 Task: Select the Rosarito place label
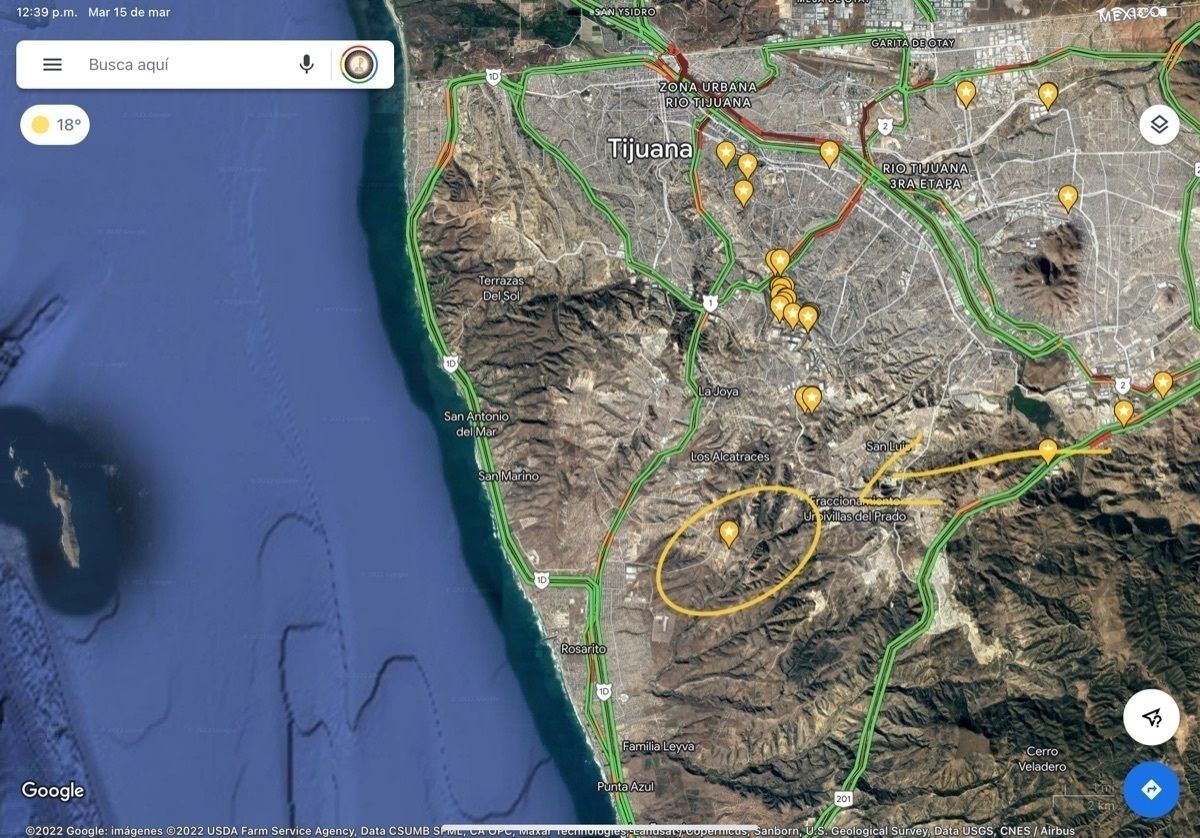tap(583, 649)
